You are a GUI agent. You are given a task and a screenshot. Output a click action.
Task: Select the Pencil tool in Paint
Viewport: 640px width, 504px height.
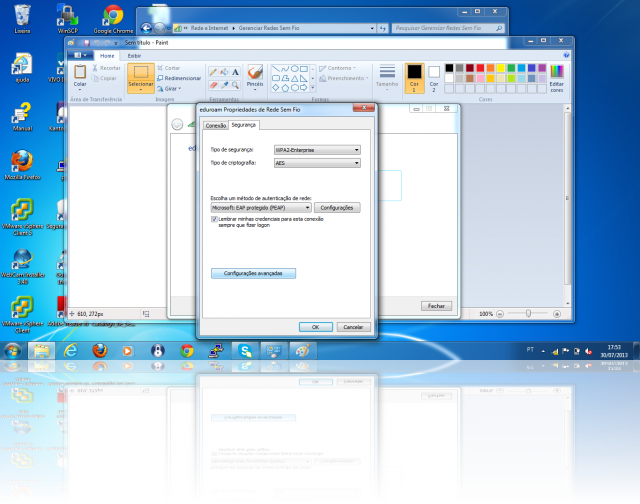(213, 72)
